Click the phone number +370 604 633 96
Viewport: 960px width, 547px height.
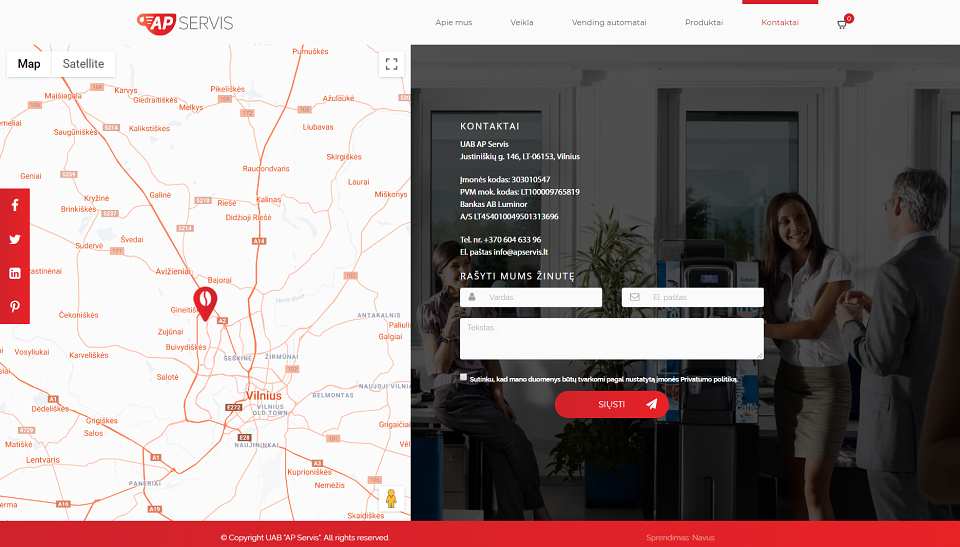(512, 240)
